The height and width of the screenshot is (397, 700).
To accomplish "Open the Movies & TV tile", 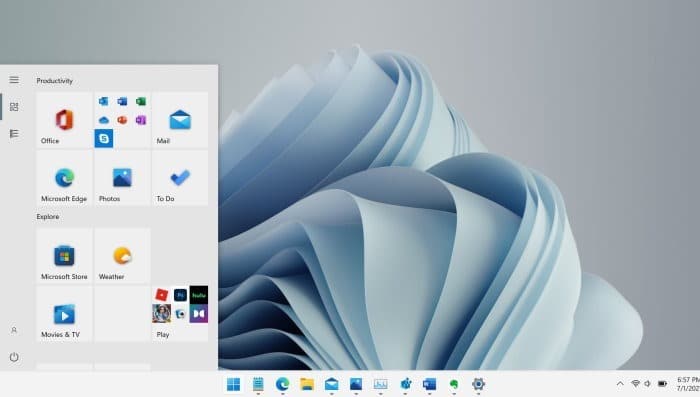I will (64, 313).
